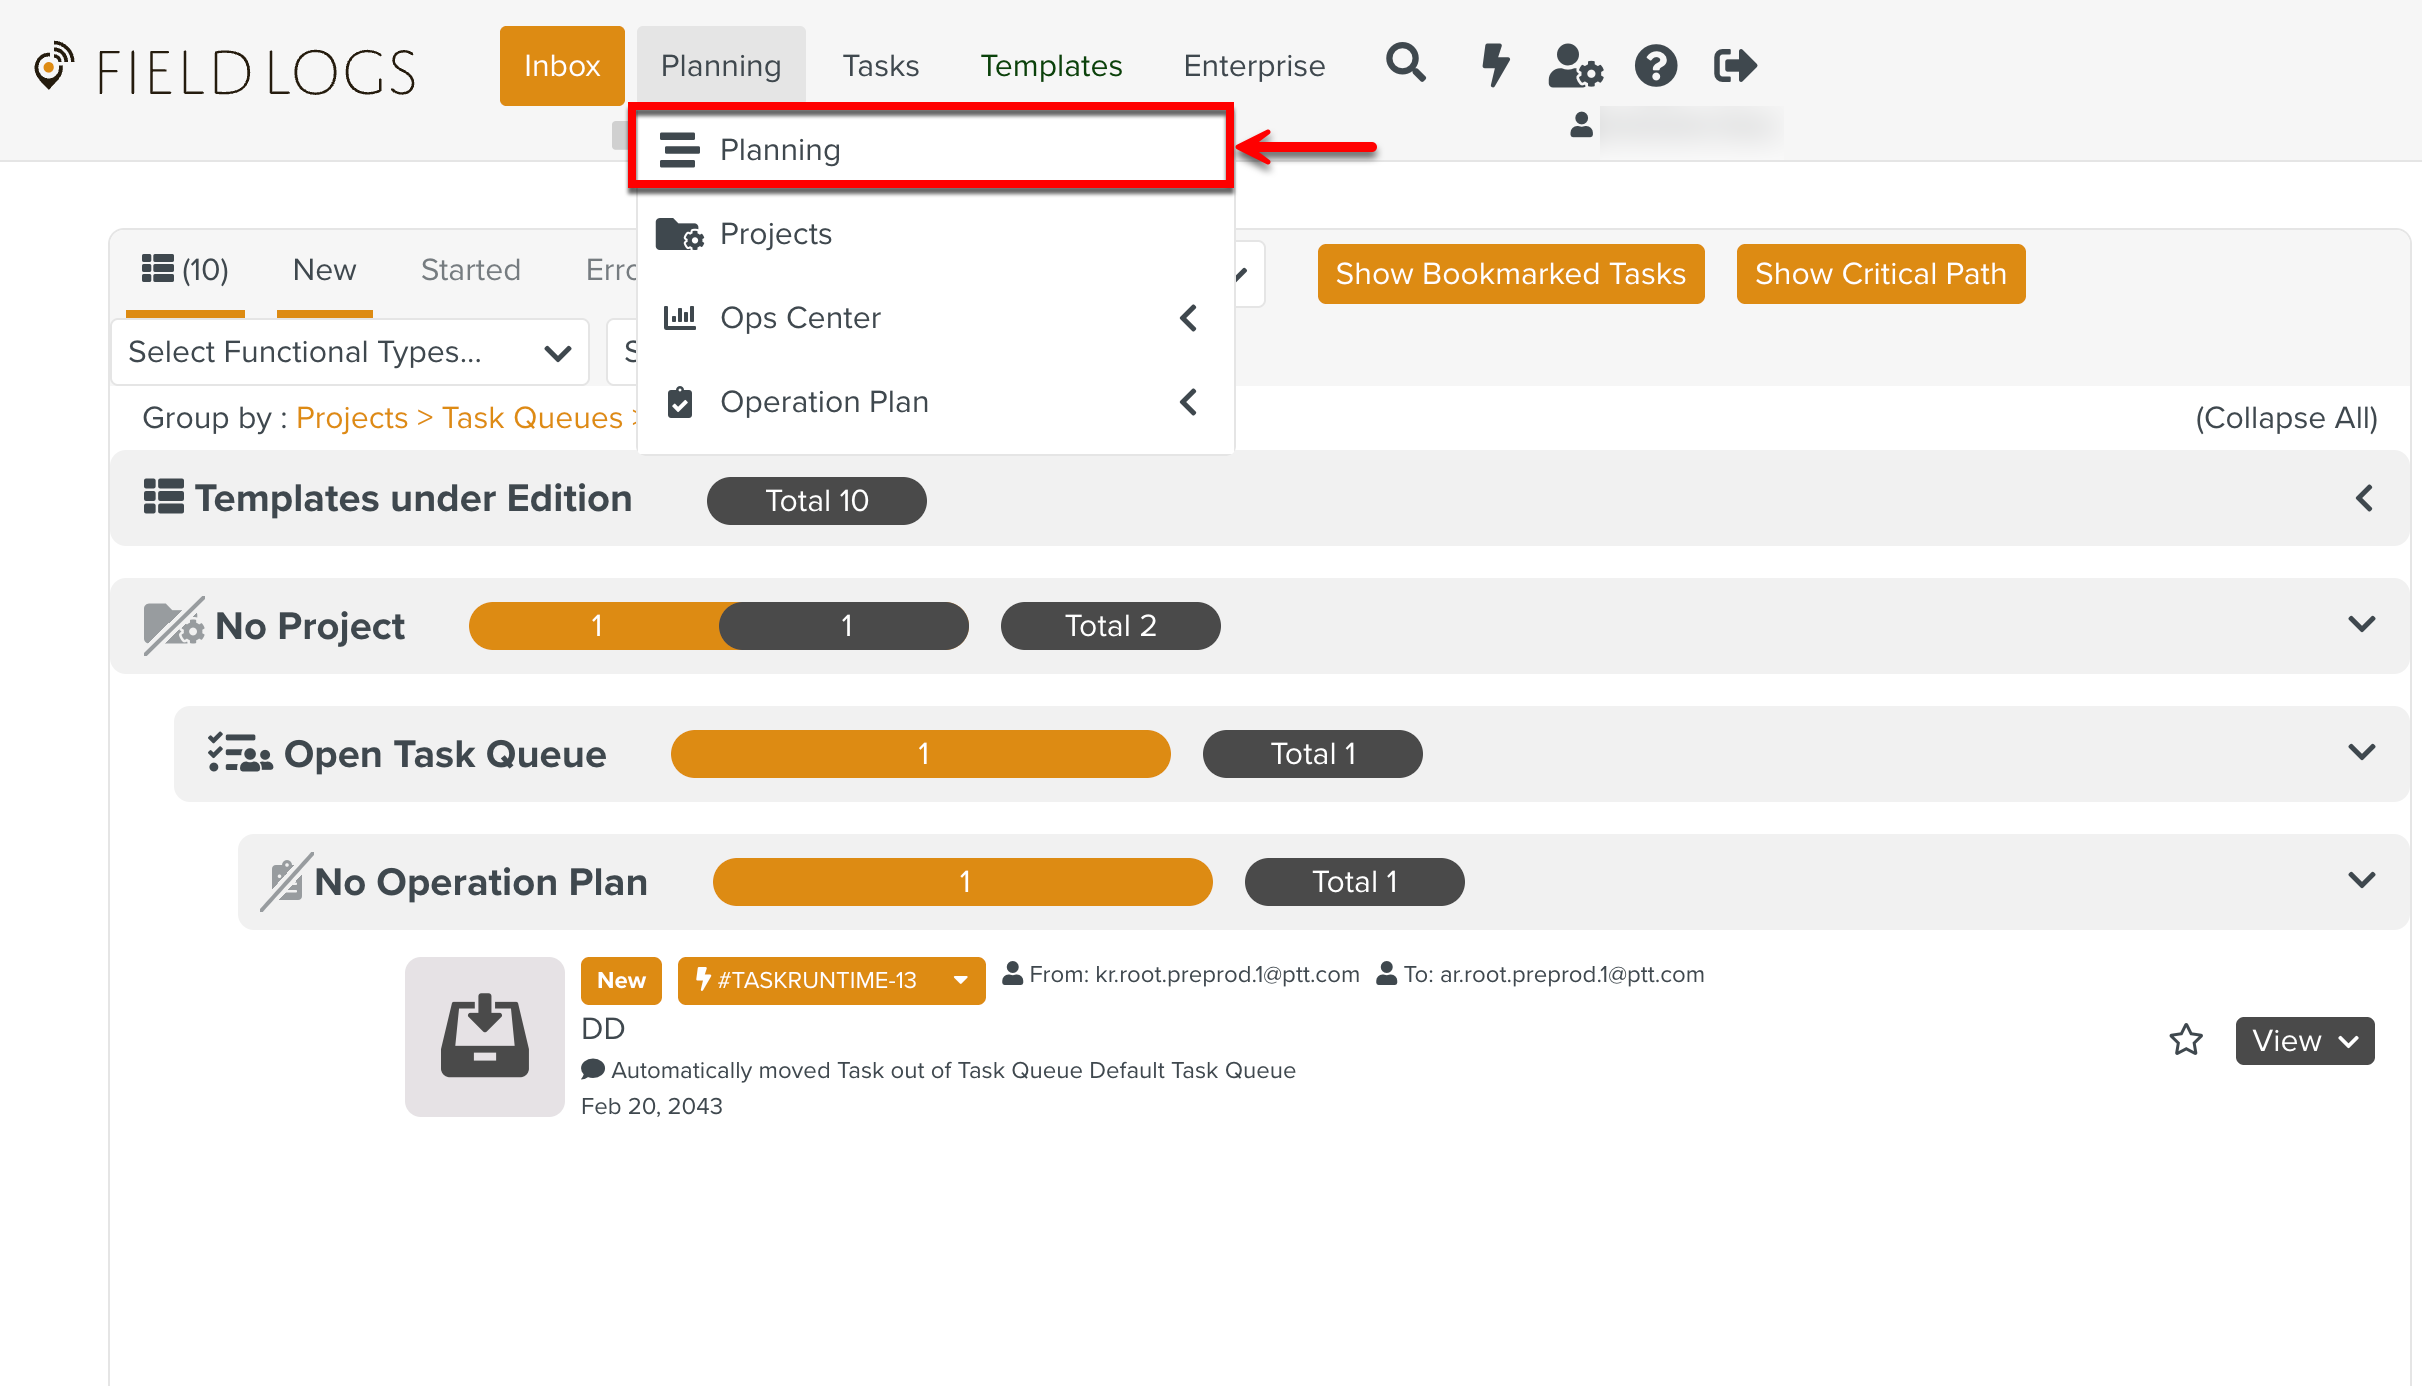Open the View button dropdown
The width and height of the screenshot is (2422, 1386).
click(2304, 1041)
